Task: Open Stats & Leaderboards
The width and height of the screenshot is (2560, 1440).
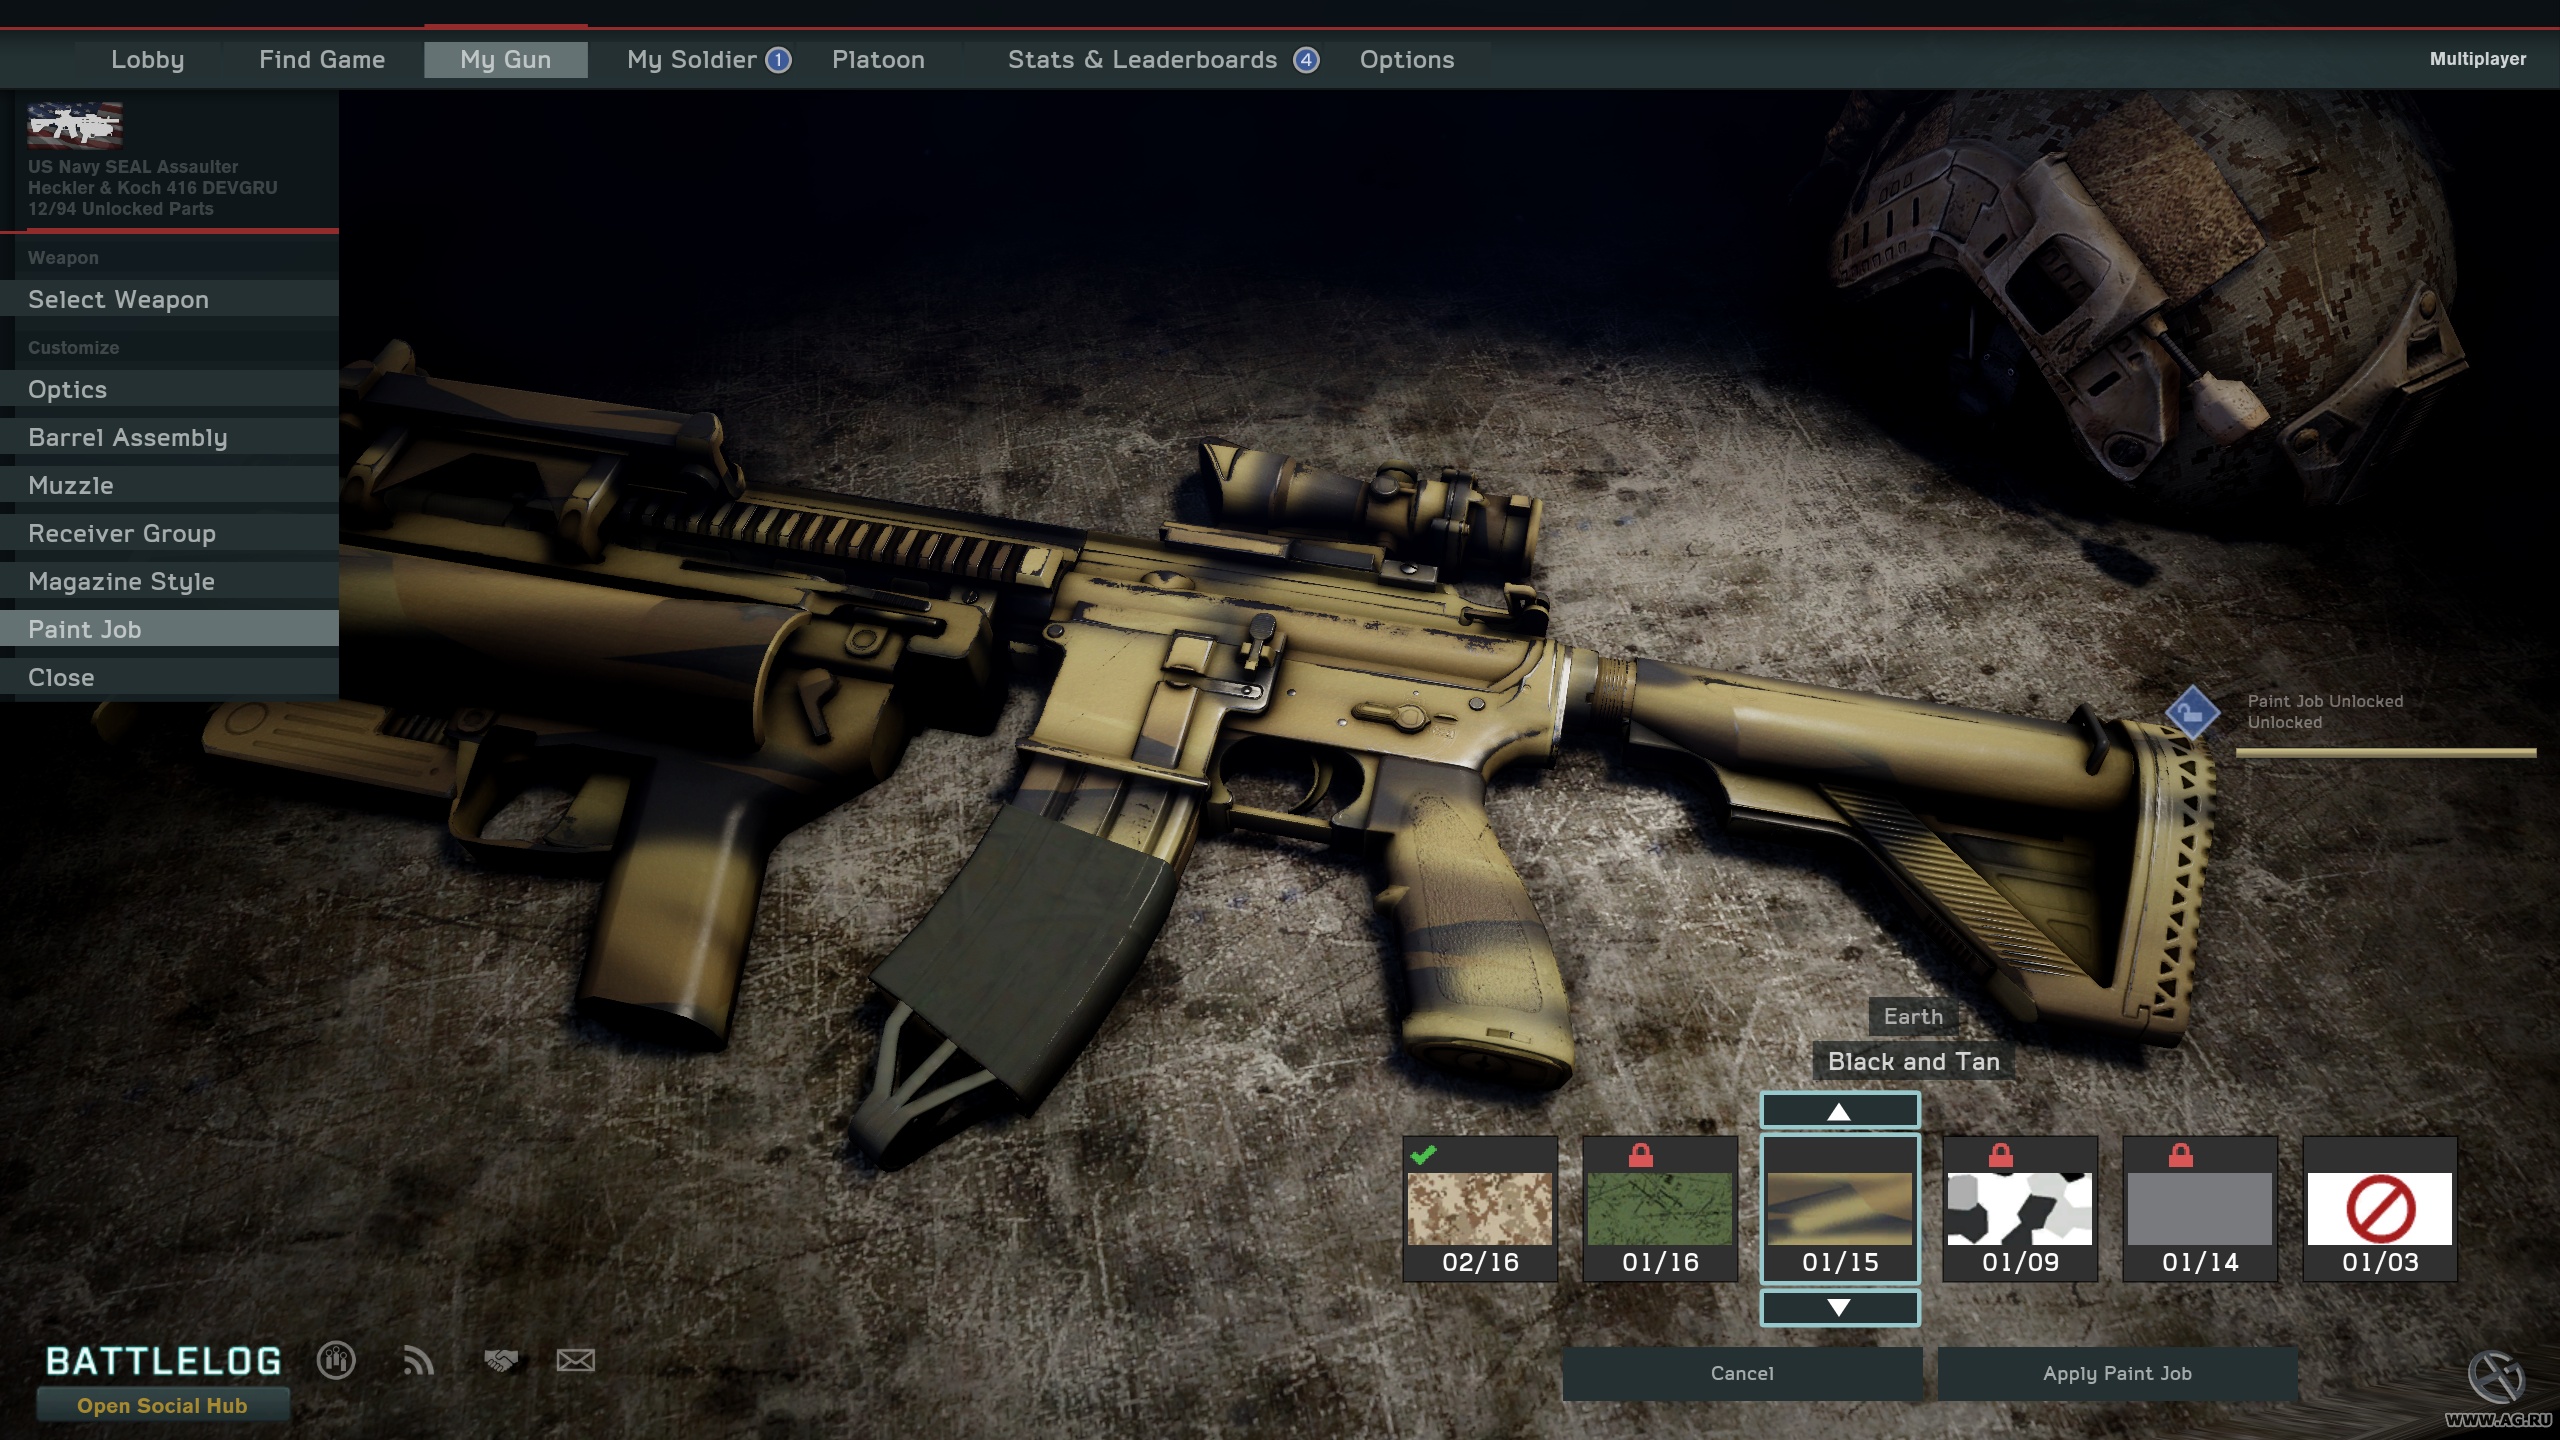Action: coord(1142,59)
